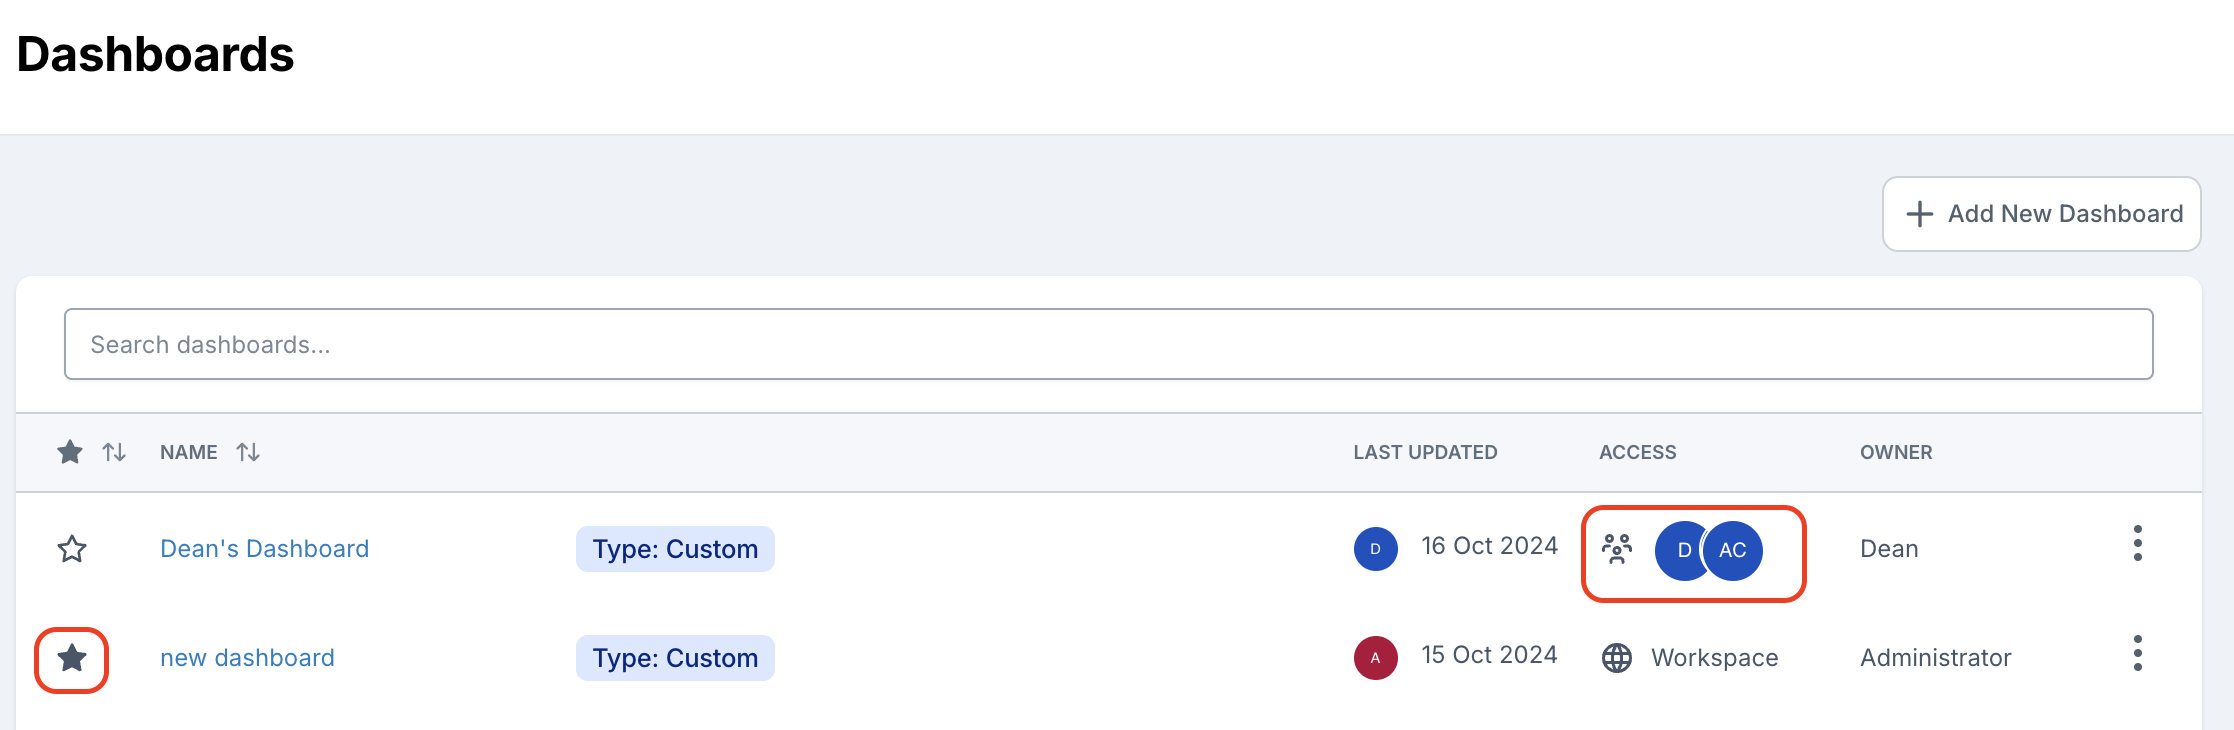Screen dimensions: 2234x730
Task: Click Type: Custom tag on Dean's Dashboard
Action: pos(675,549)
